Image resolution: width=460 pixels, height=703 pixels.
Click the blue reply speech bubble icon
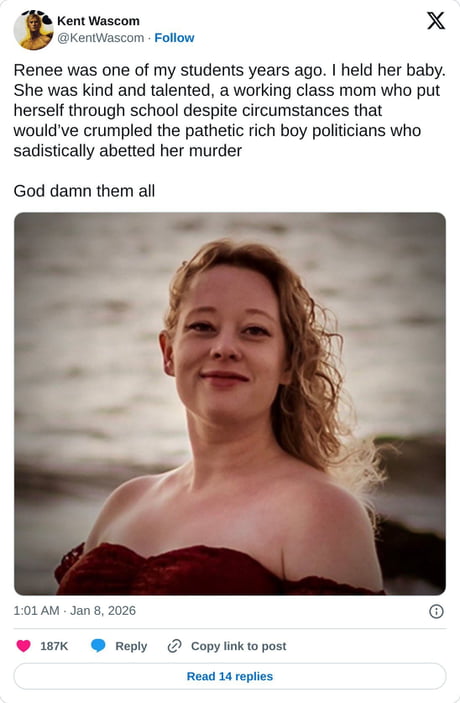point(98,646)
